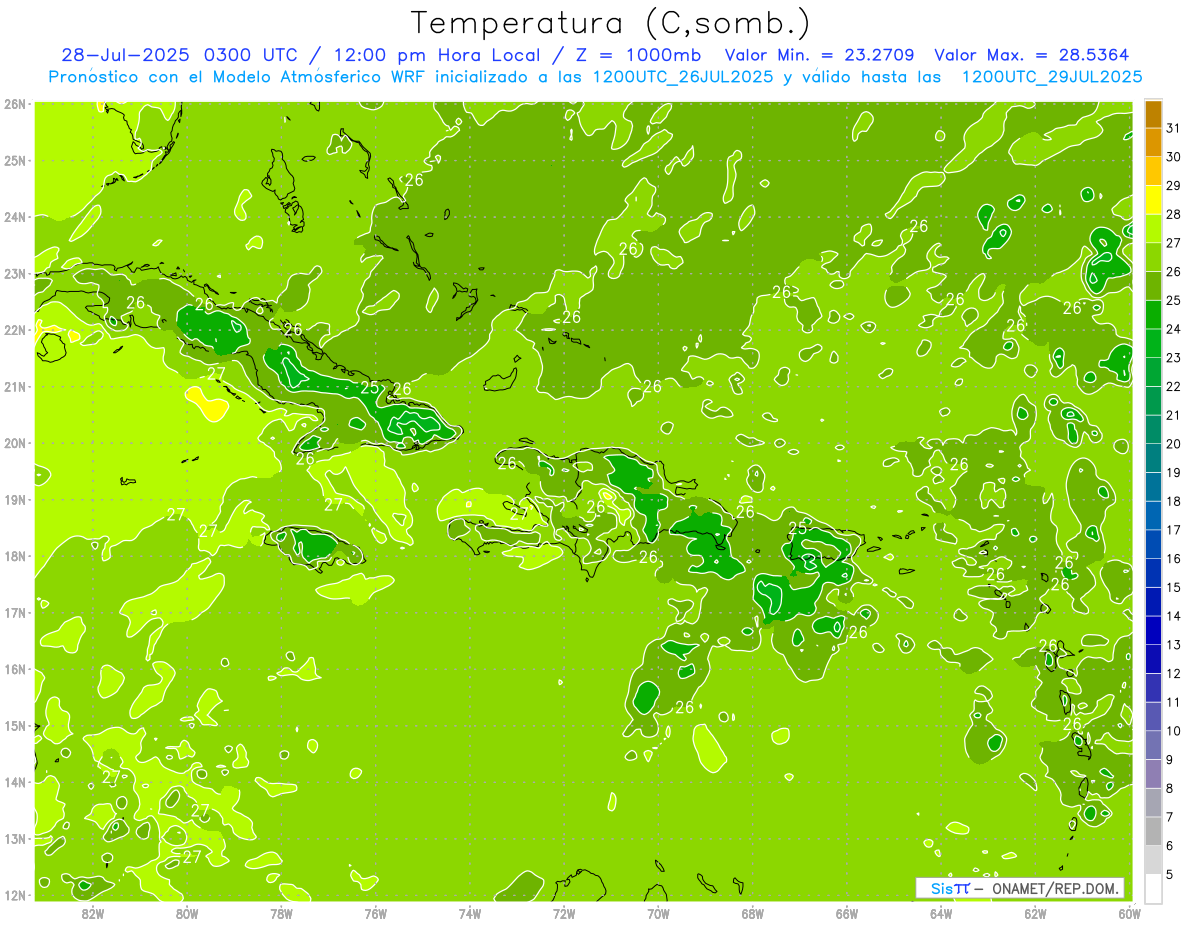Viewport: 1200px width, 927px height.
Task: Click the color scale value 20
Action: (x=1174, y=443)
